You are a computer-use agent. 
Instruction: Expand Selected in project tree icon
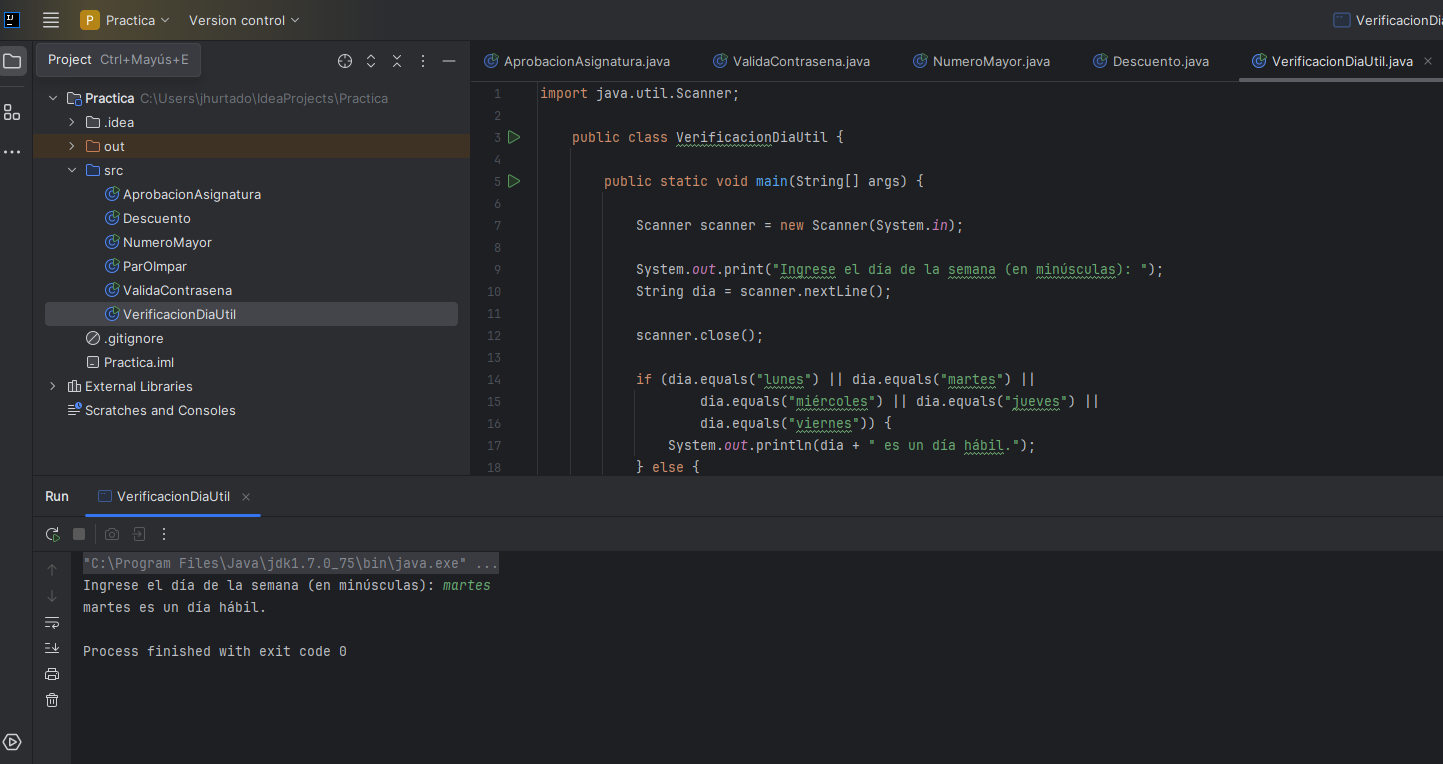point(371,61)
